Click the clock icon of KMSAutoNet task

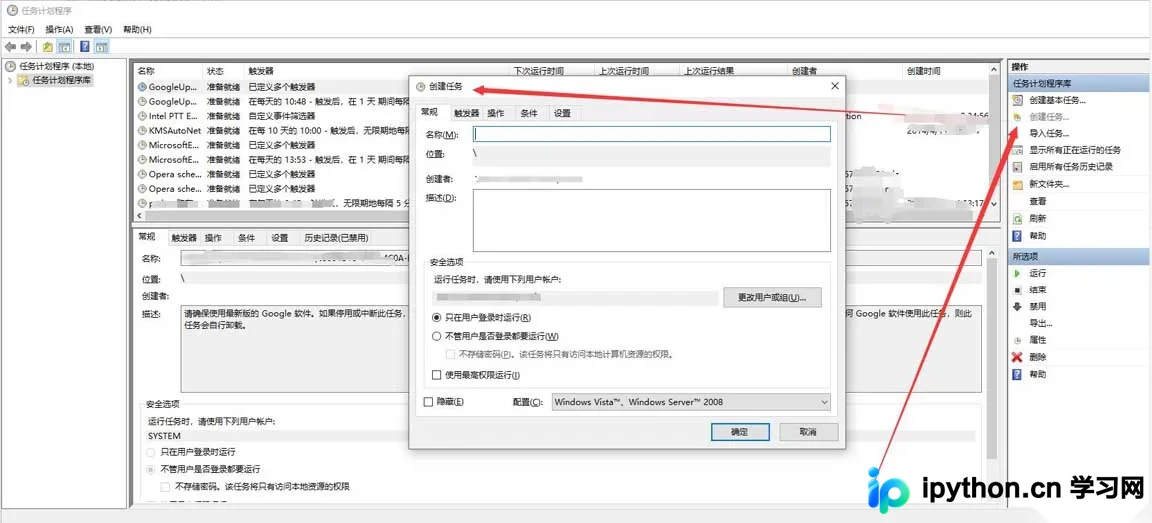tap(142, 130)
